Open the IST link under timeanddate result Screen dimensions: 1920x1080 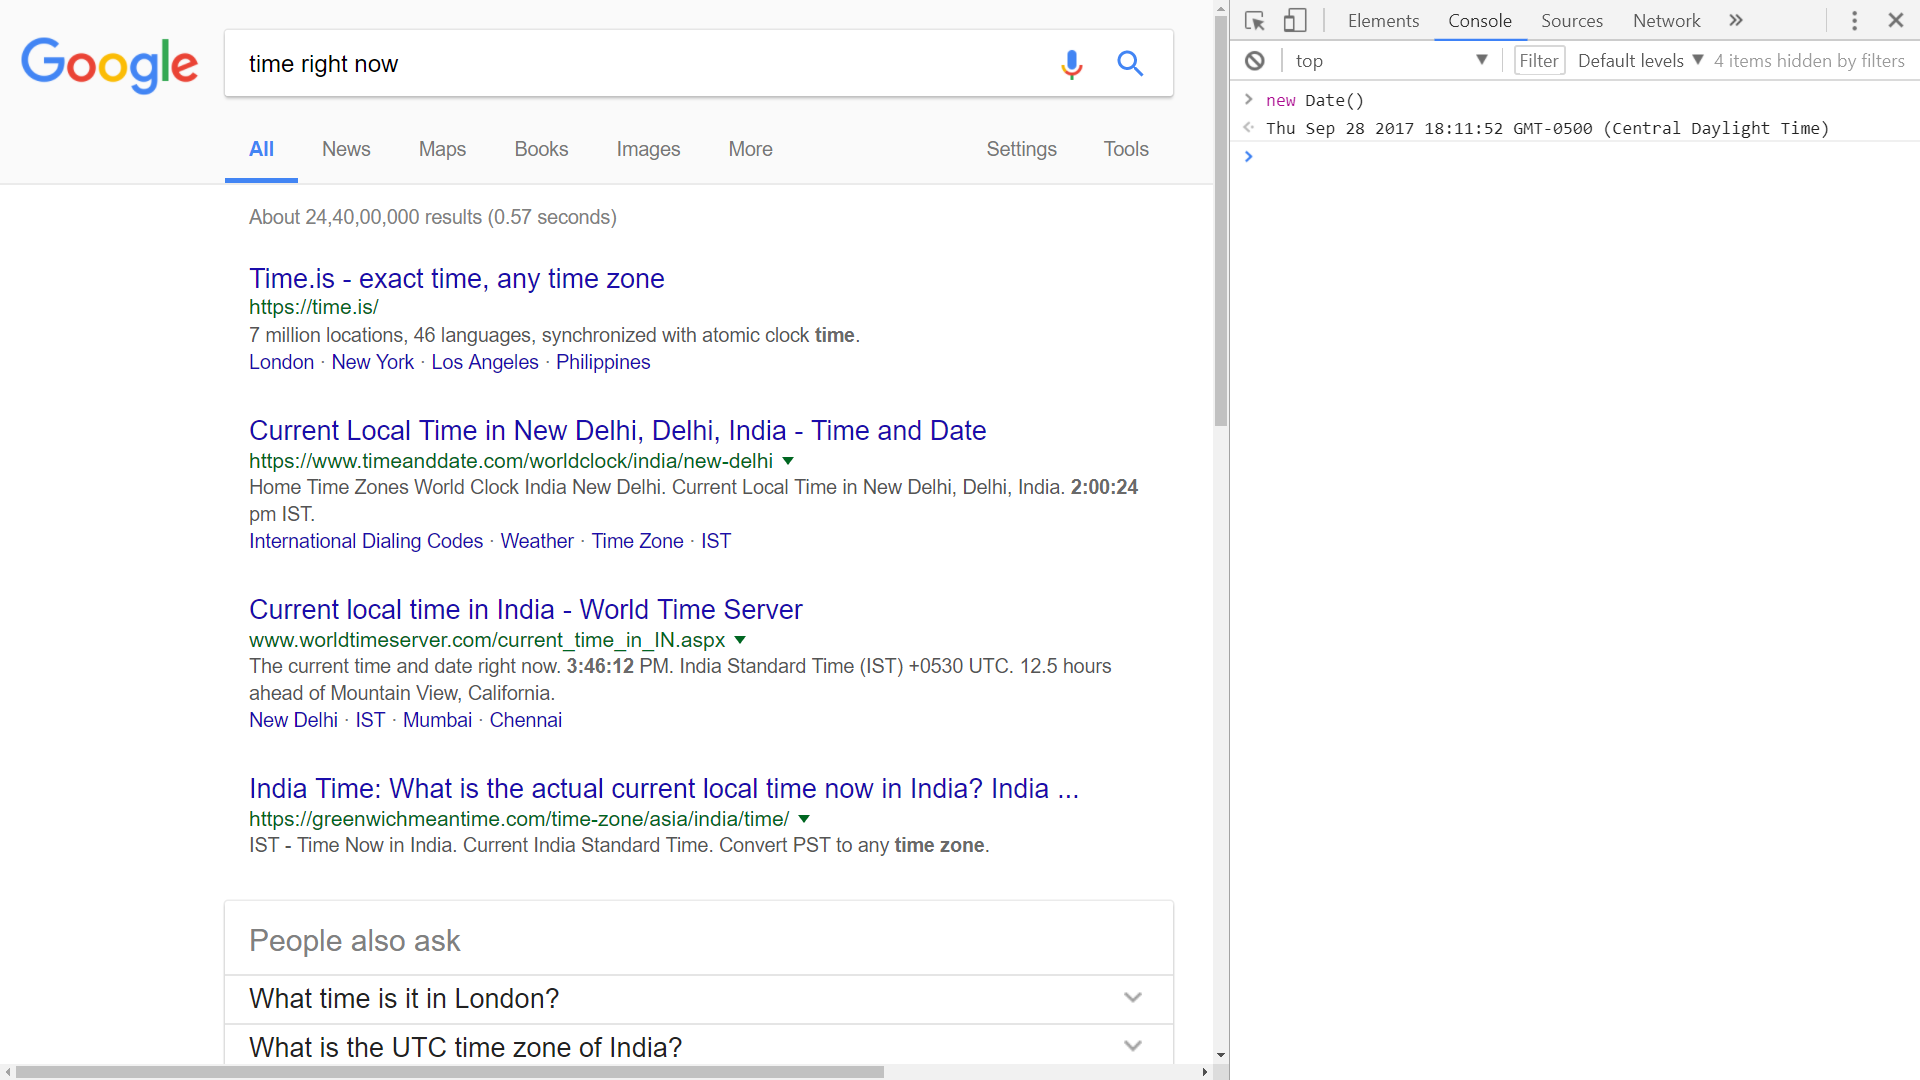click(x=716, y=542)
